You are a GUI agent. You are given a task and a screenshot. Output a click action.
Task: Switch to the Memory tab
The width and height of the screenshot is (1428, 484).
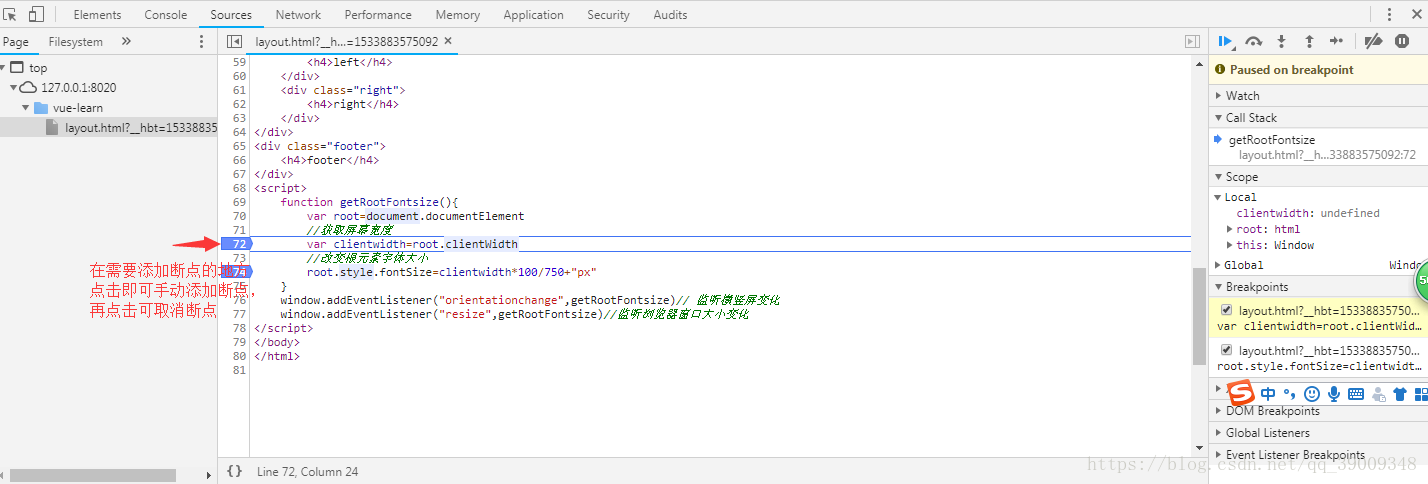click(457, 15)
